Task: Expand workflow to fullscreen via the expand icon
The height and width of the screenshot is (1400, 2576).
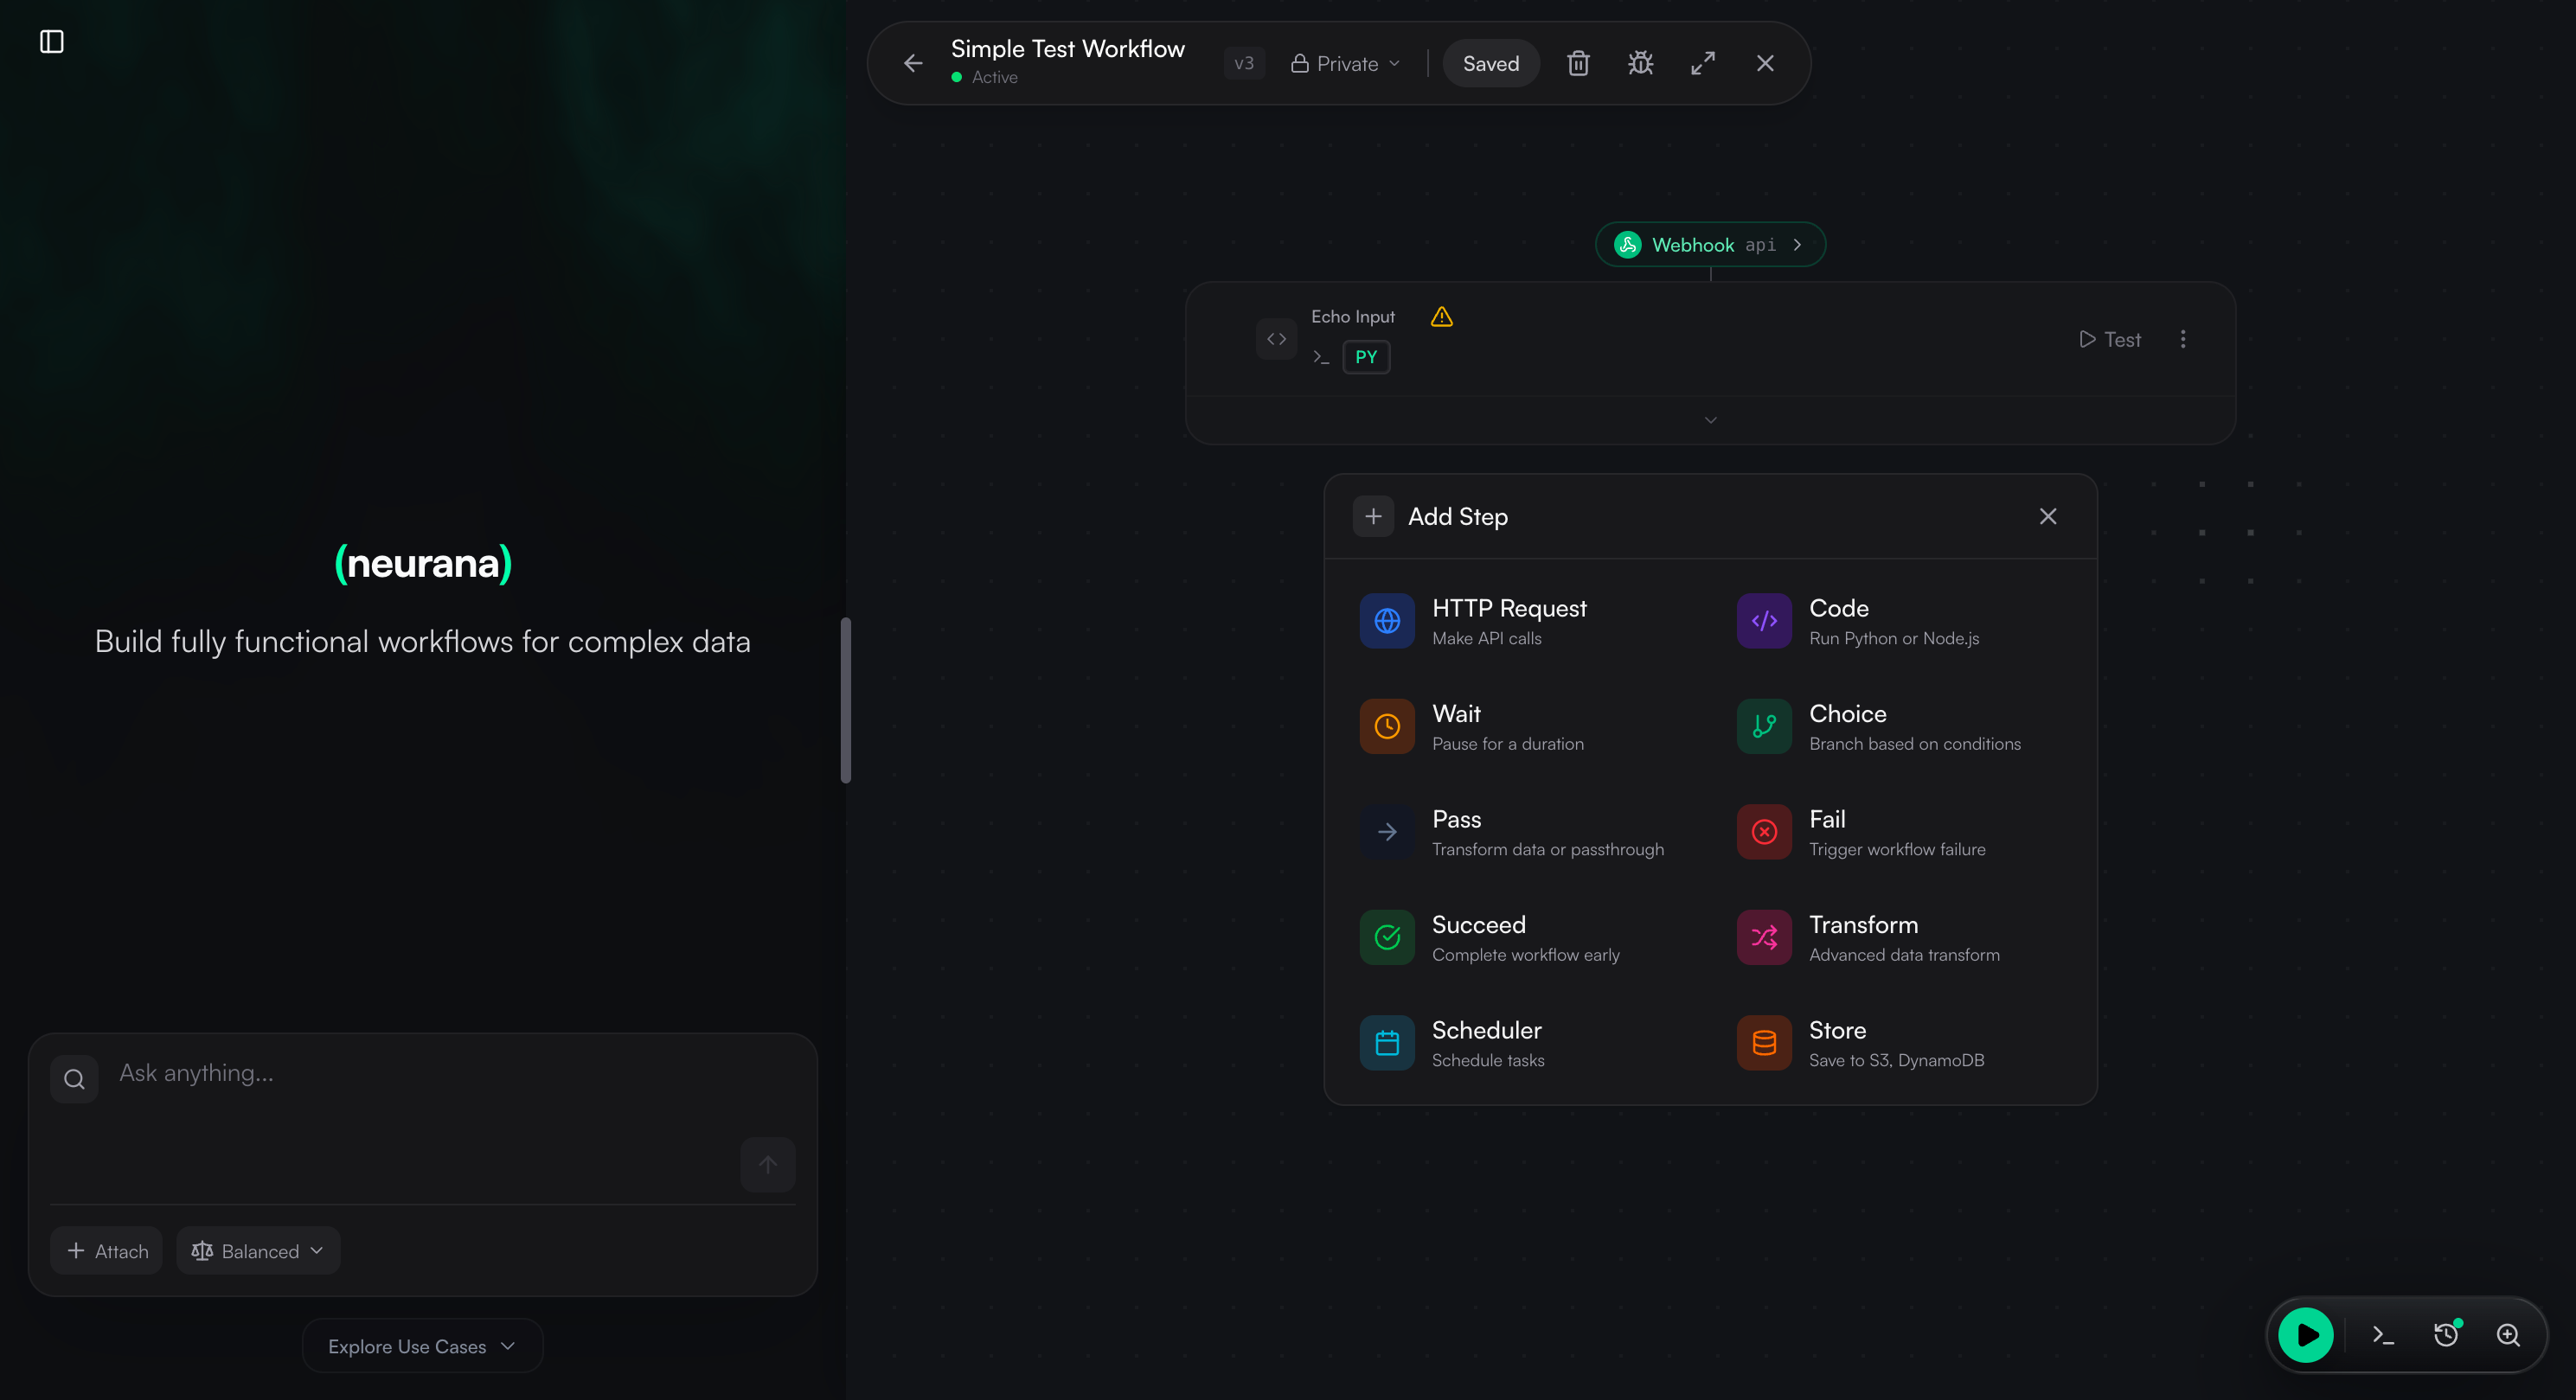Action: [1704, 62]
